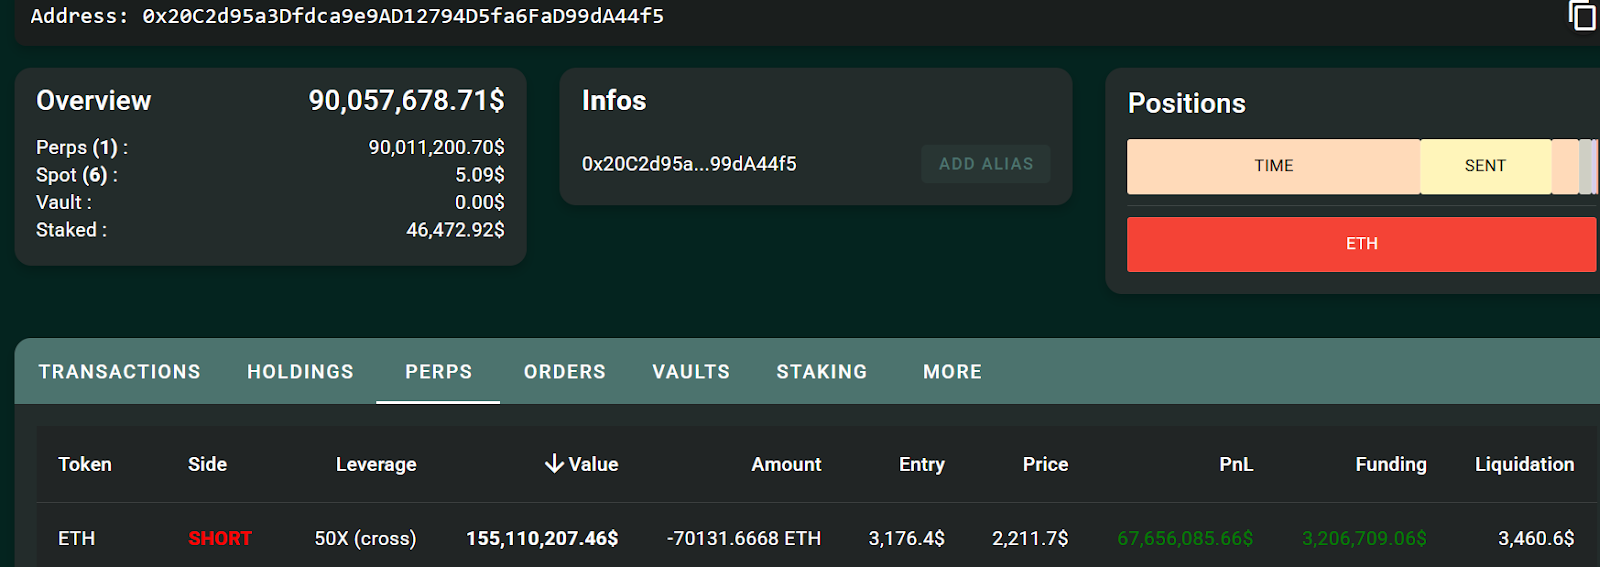Open the VAULTS tab
This screenshot has height=567, width=1600.
691,372
